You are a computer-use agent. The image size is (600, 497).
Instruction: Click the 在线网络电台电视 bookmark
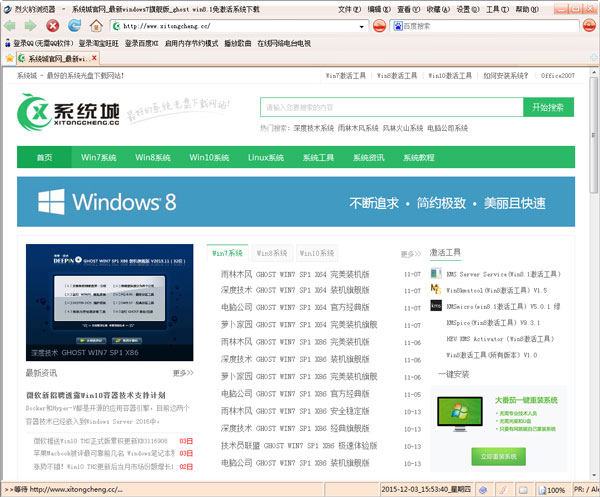[284, 43]
